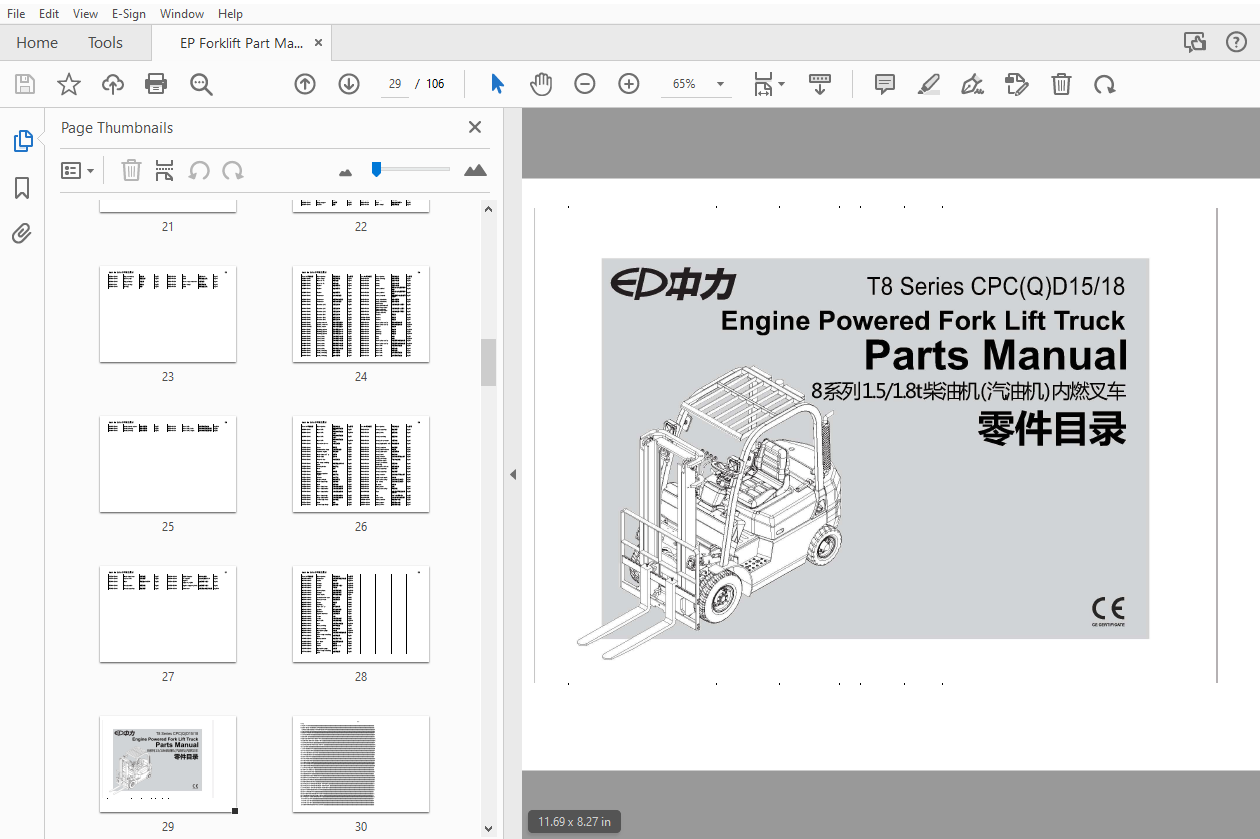The height and width of the screenshot is (839, 1260).
Task: Rotate the page with the clockwise arrow icon
Action: point(1105,84)
